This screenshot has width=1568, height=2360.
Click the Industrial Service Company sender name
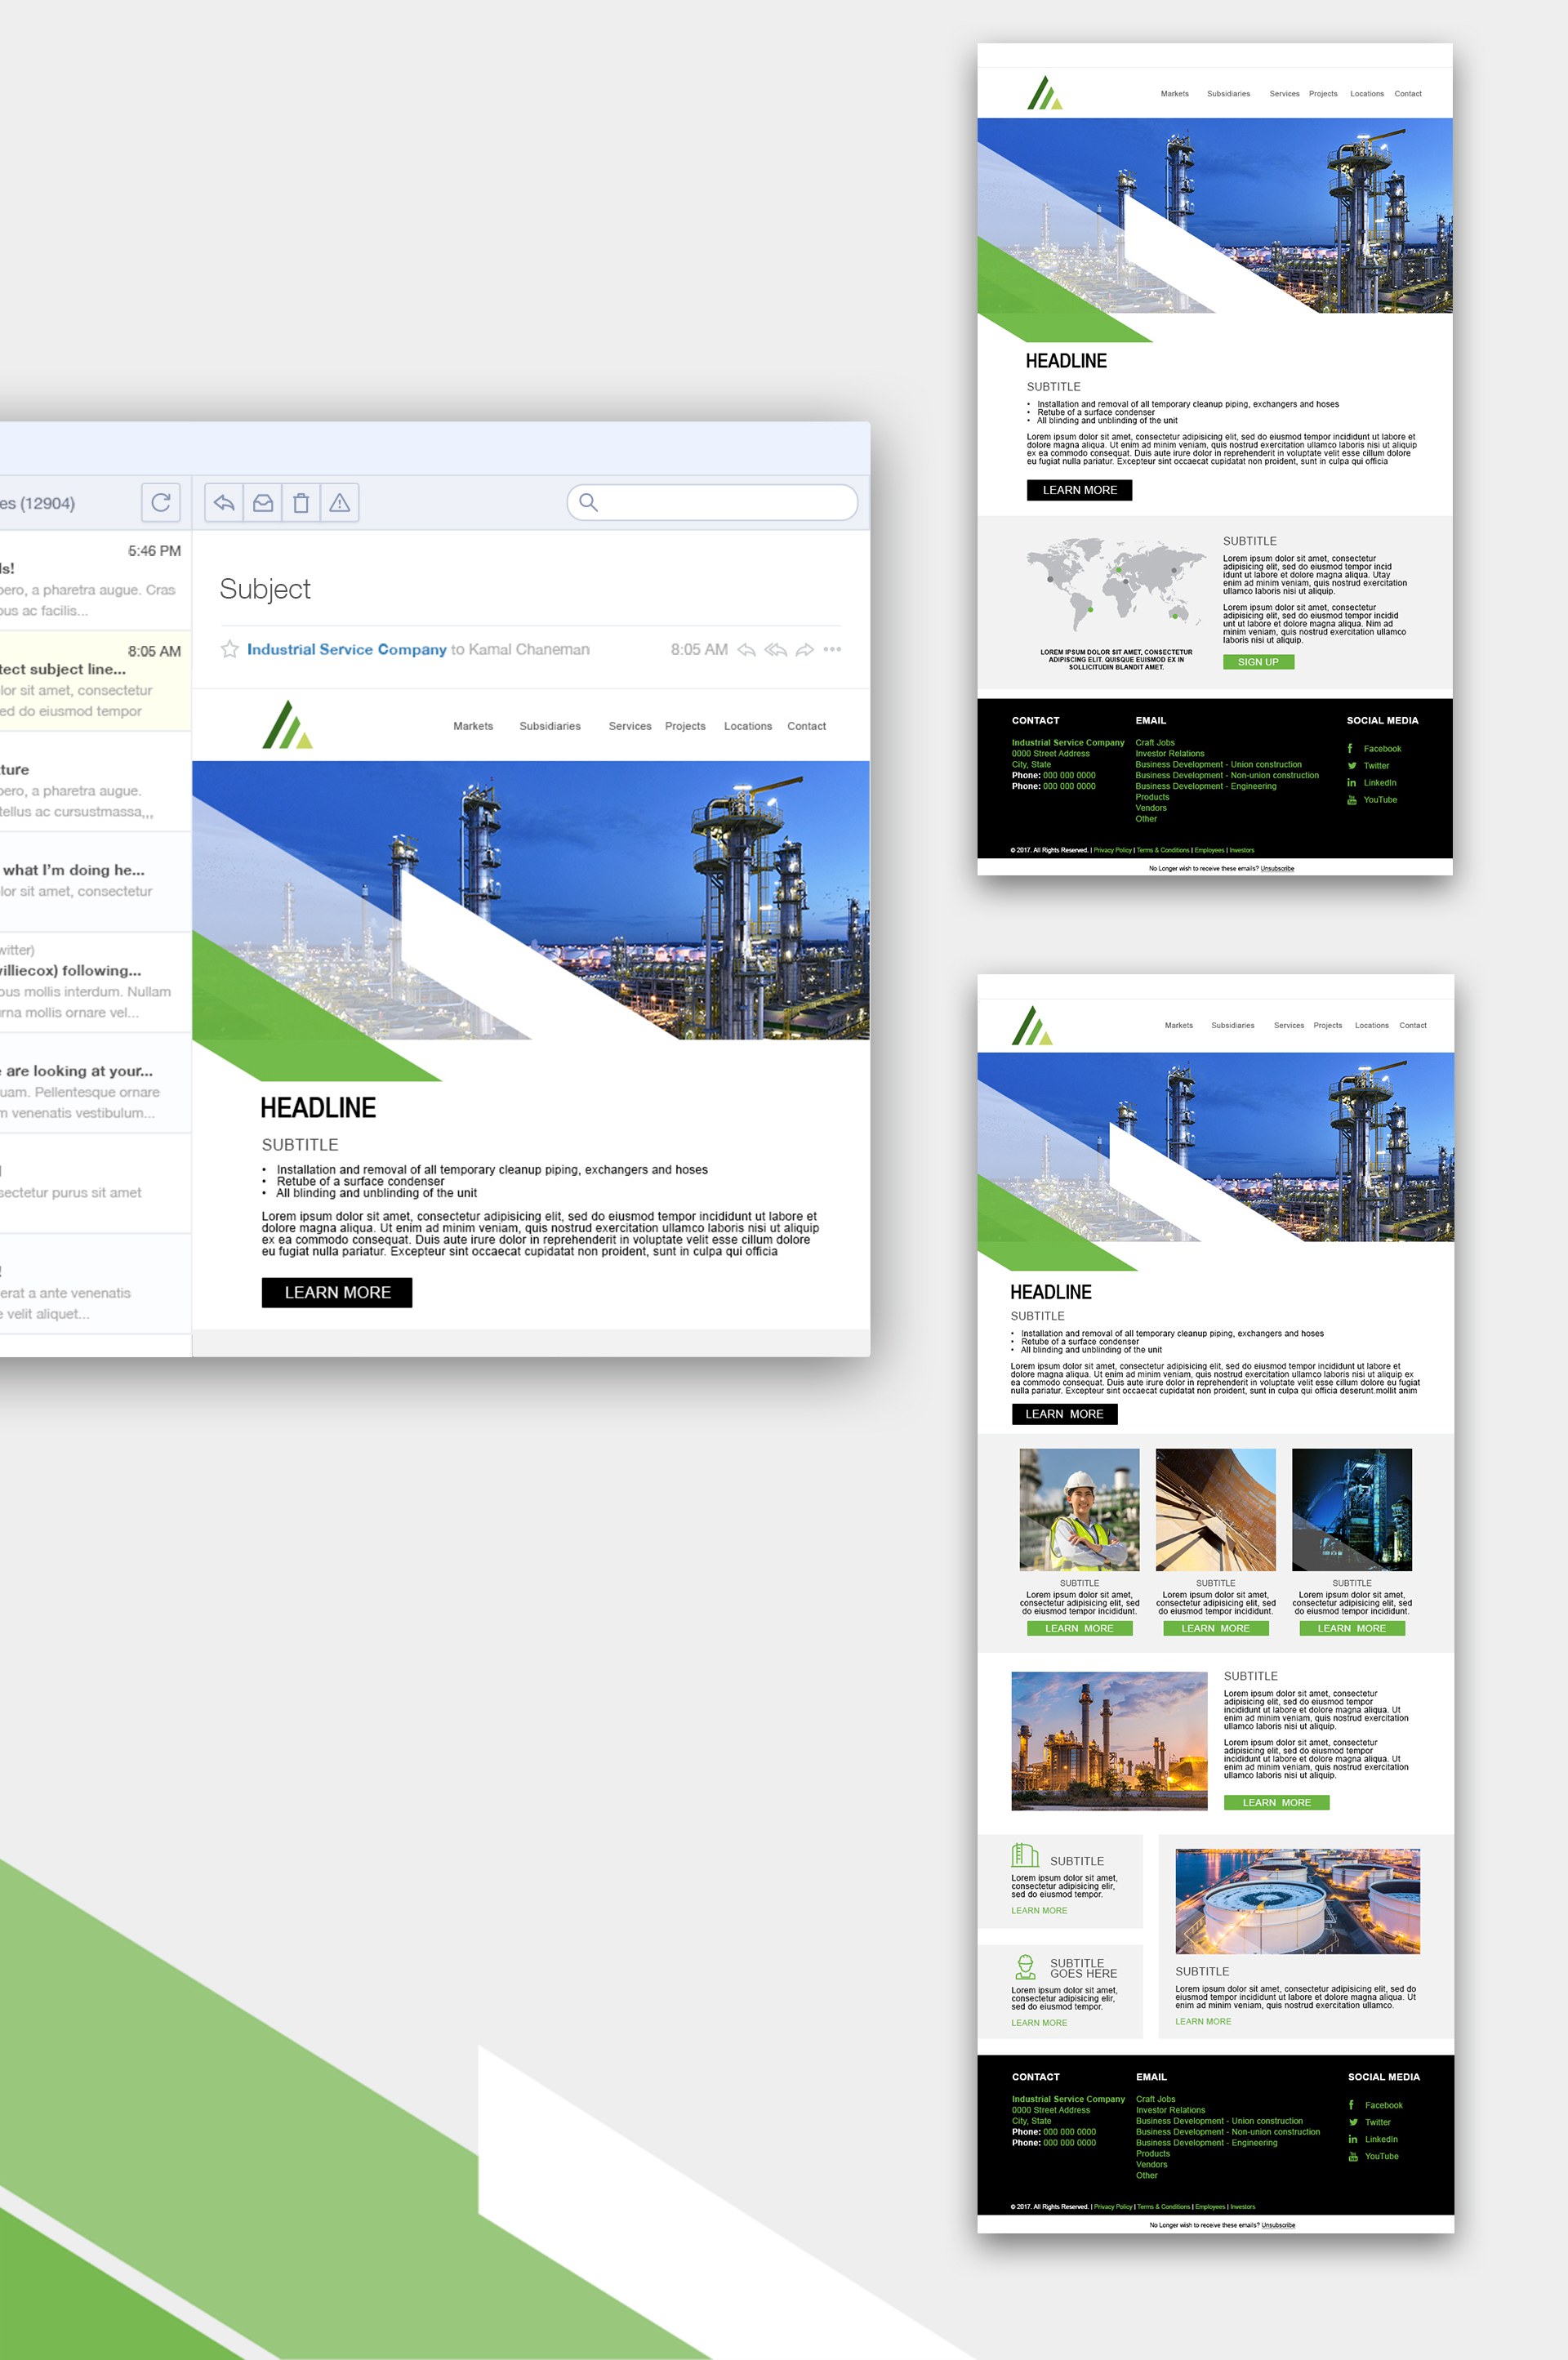click(x=346, y=649)
